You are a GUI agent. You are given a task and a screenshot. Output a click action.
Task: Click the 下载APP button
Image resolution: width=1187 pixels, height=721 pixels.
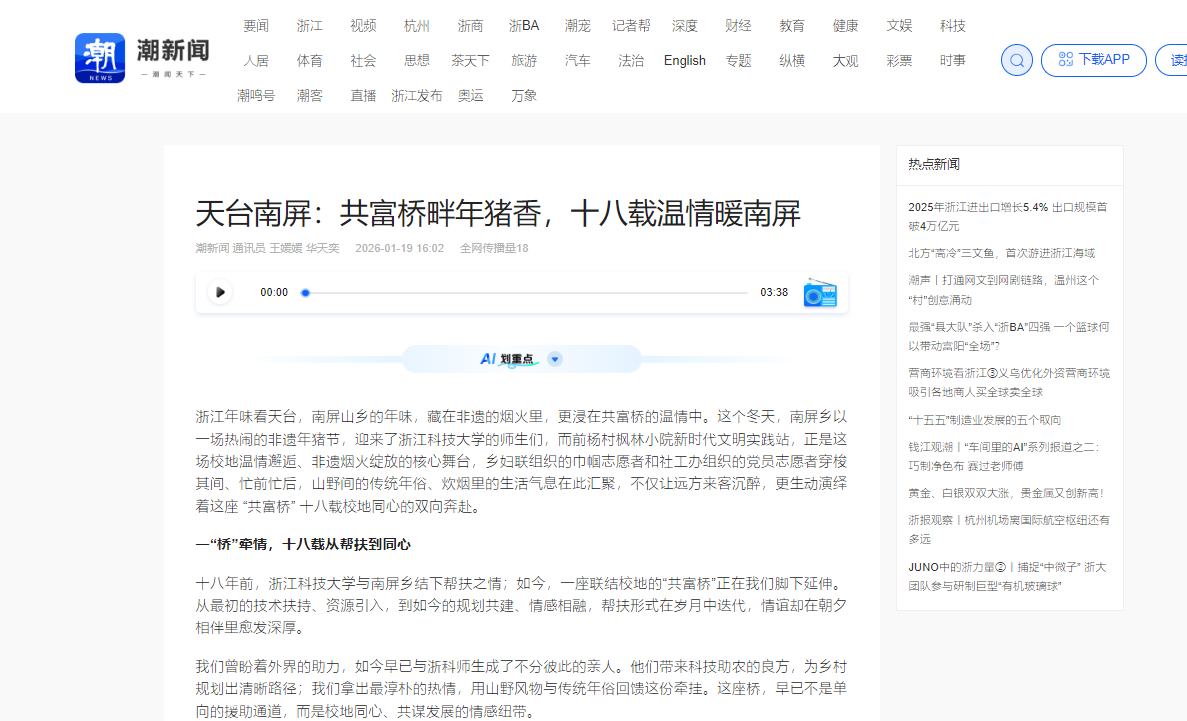(x=1093, y=60)
